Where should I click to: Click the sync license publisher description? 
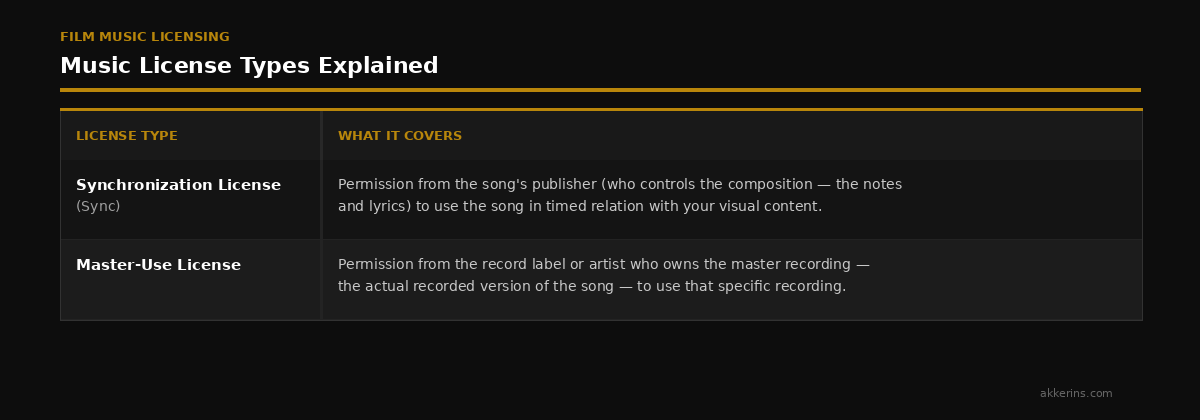620,195
